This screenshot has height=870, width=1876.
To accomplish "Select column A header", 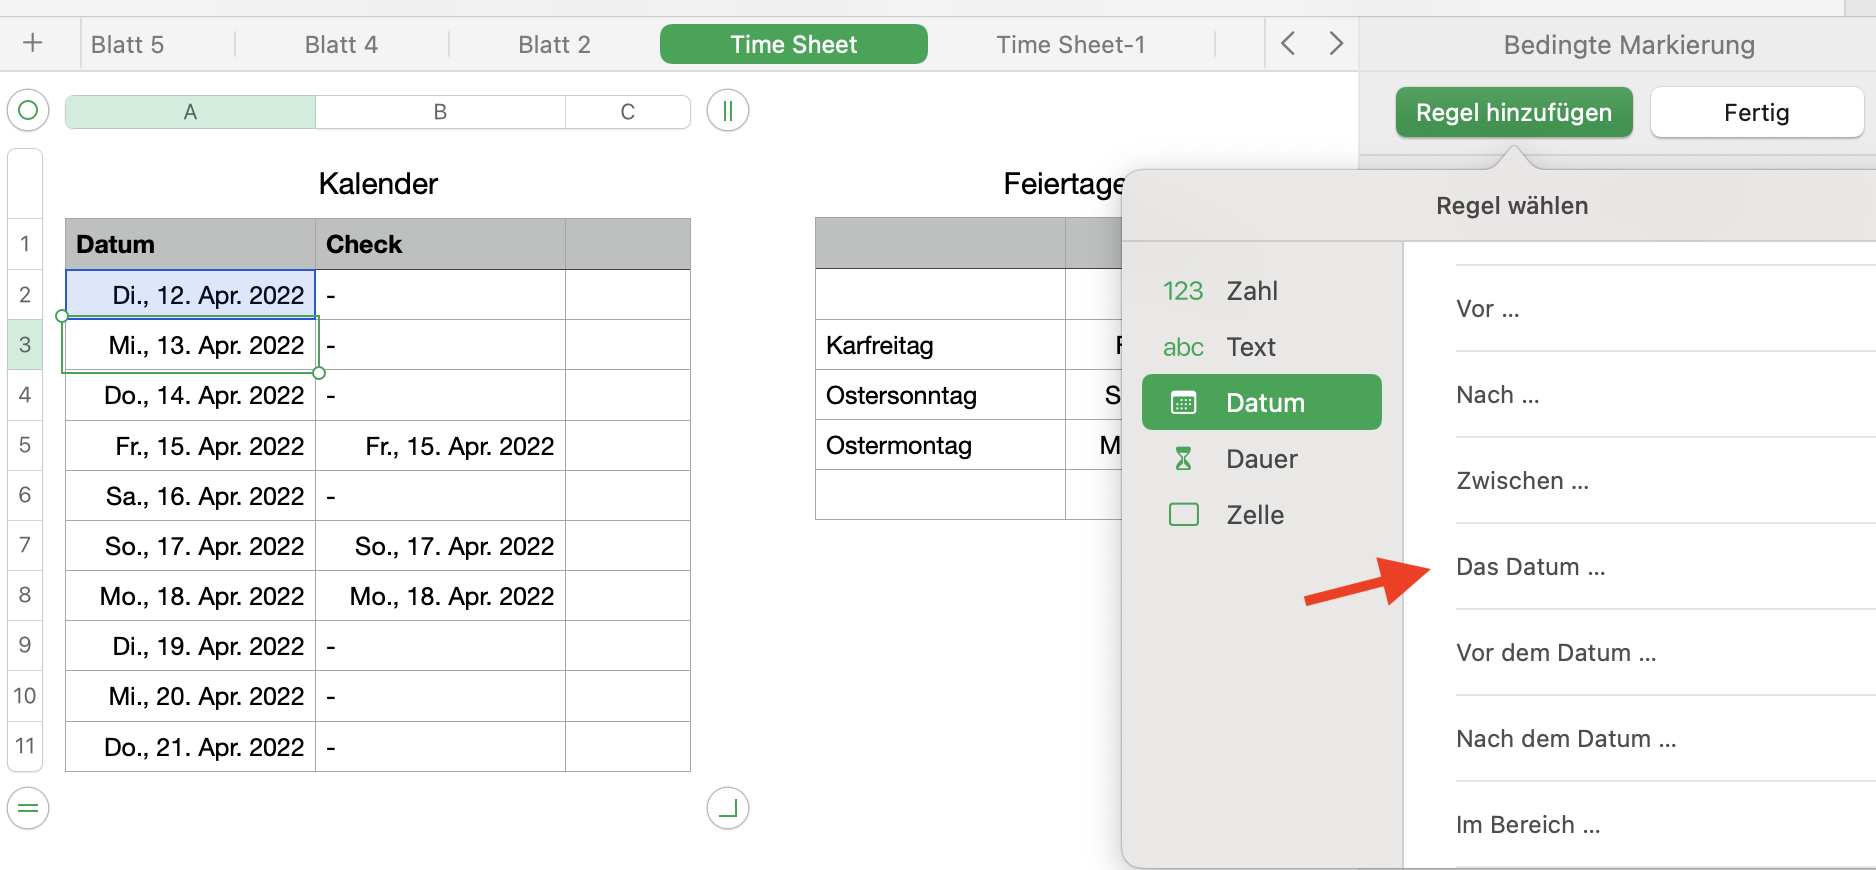I will point(190,112).
